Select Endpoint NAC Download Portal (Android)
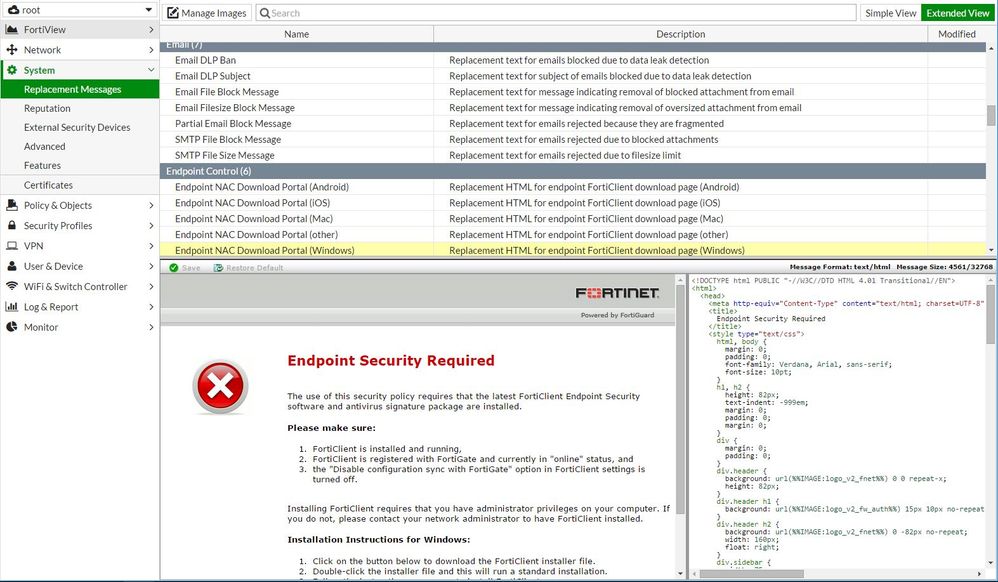The image size is (998, 582). pyautogui.click(x=573, y=187)
